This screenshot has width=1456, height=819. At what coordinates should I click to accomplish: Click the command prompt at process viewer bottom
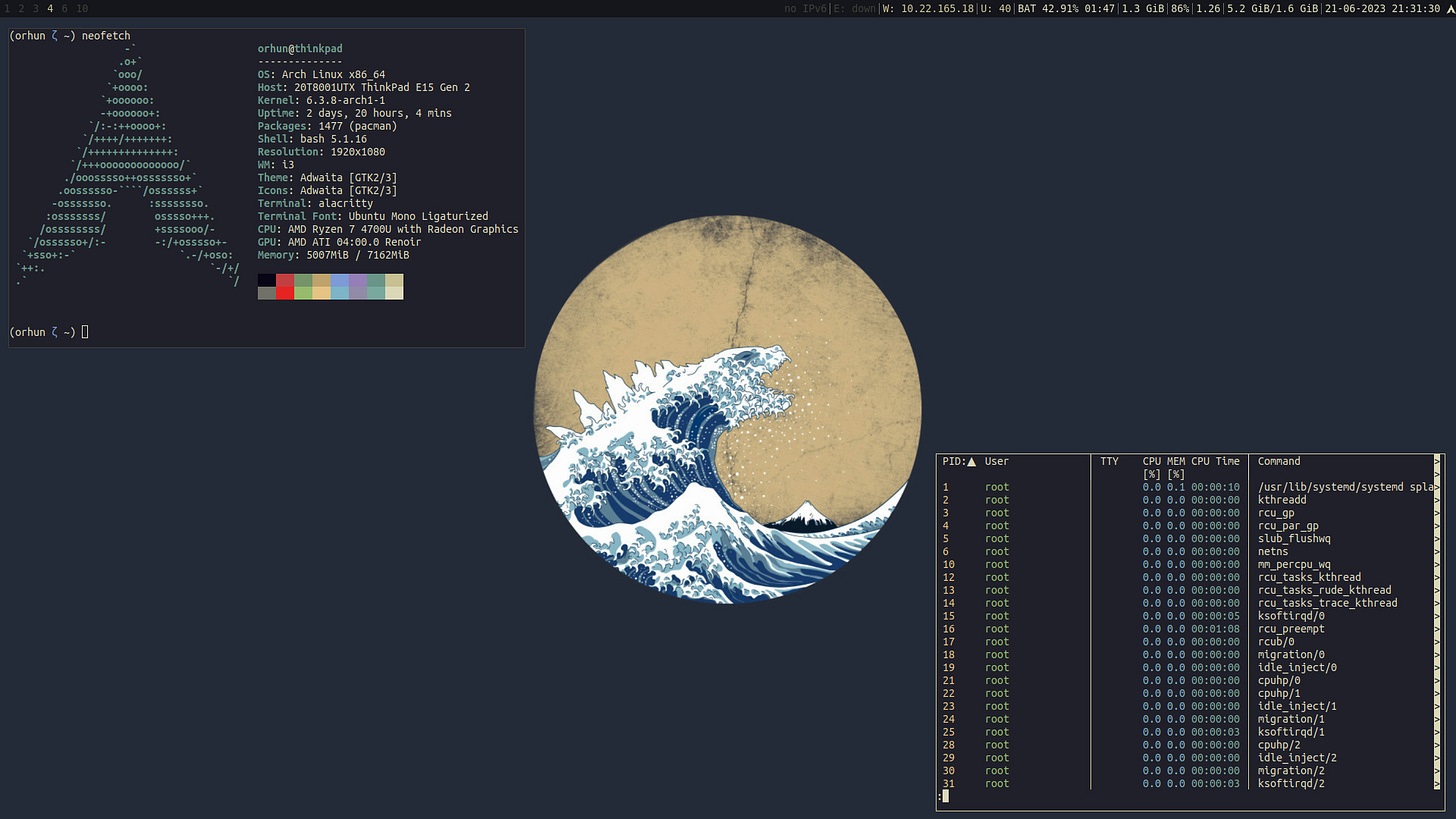(x=944, y=797)
